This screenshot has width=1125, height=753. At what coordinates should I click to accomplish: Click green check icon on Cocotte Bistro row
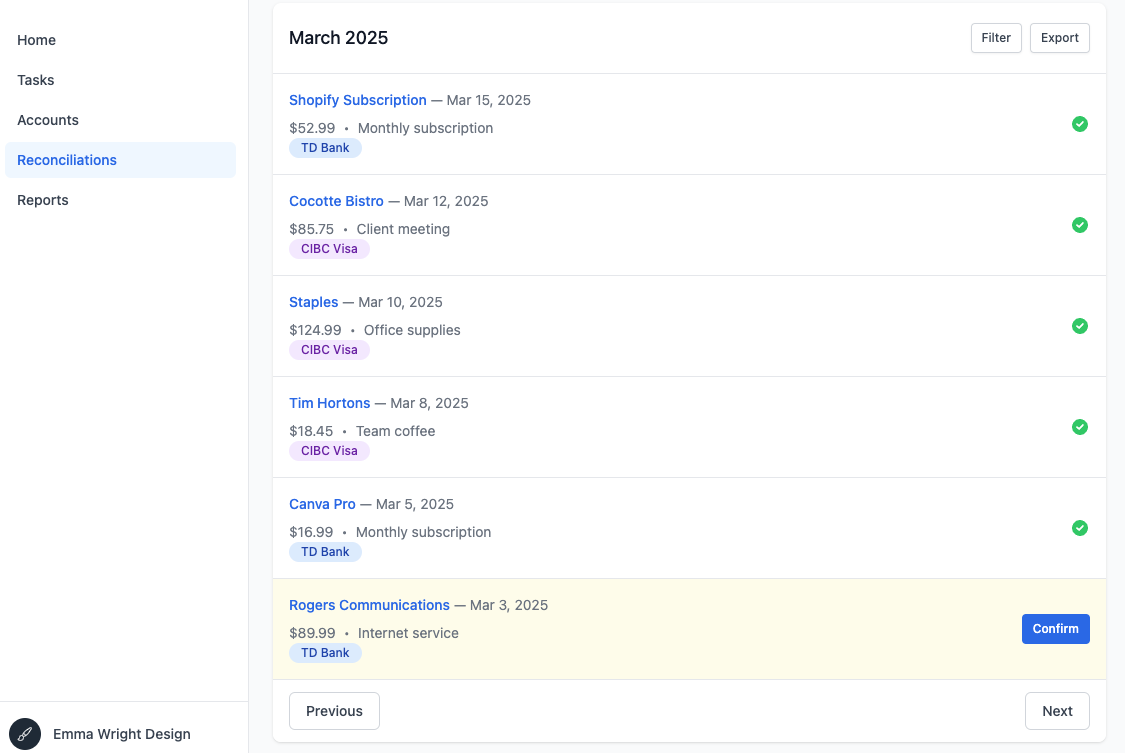(x=1079, y=225)
